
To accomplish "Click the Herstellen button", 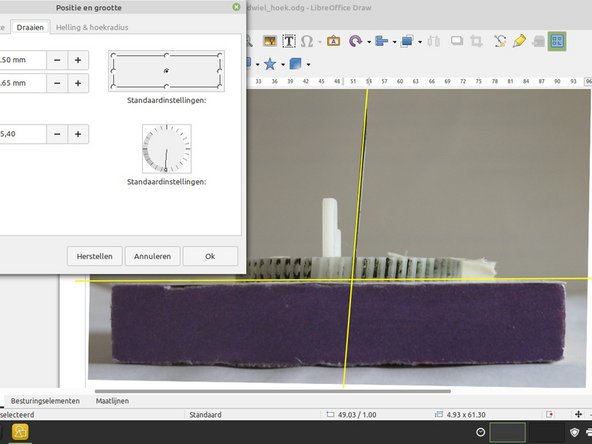I will coord(94,256).
